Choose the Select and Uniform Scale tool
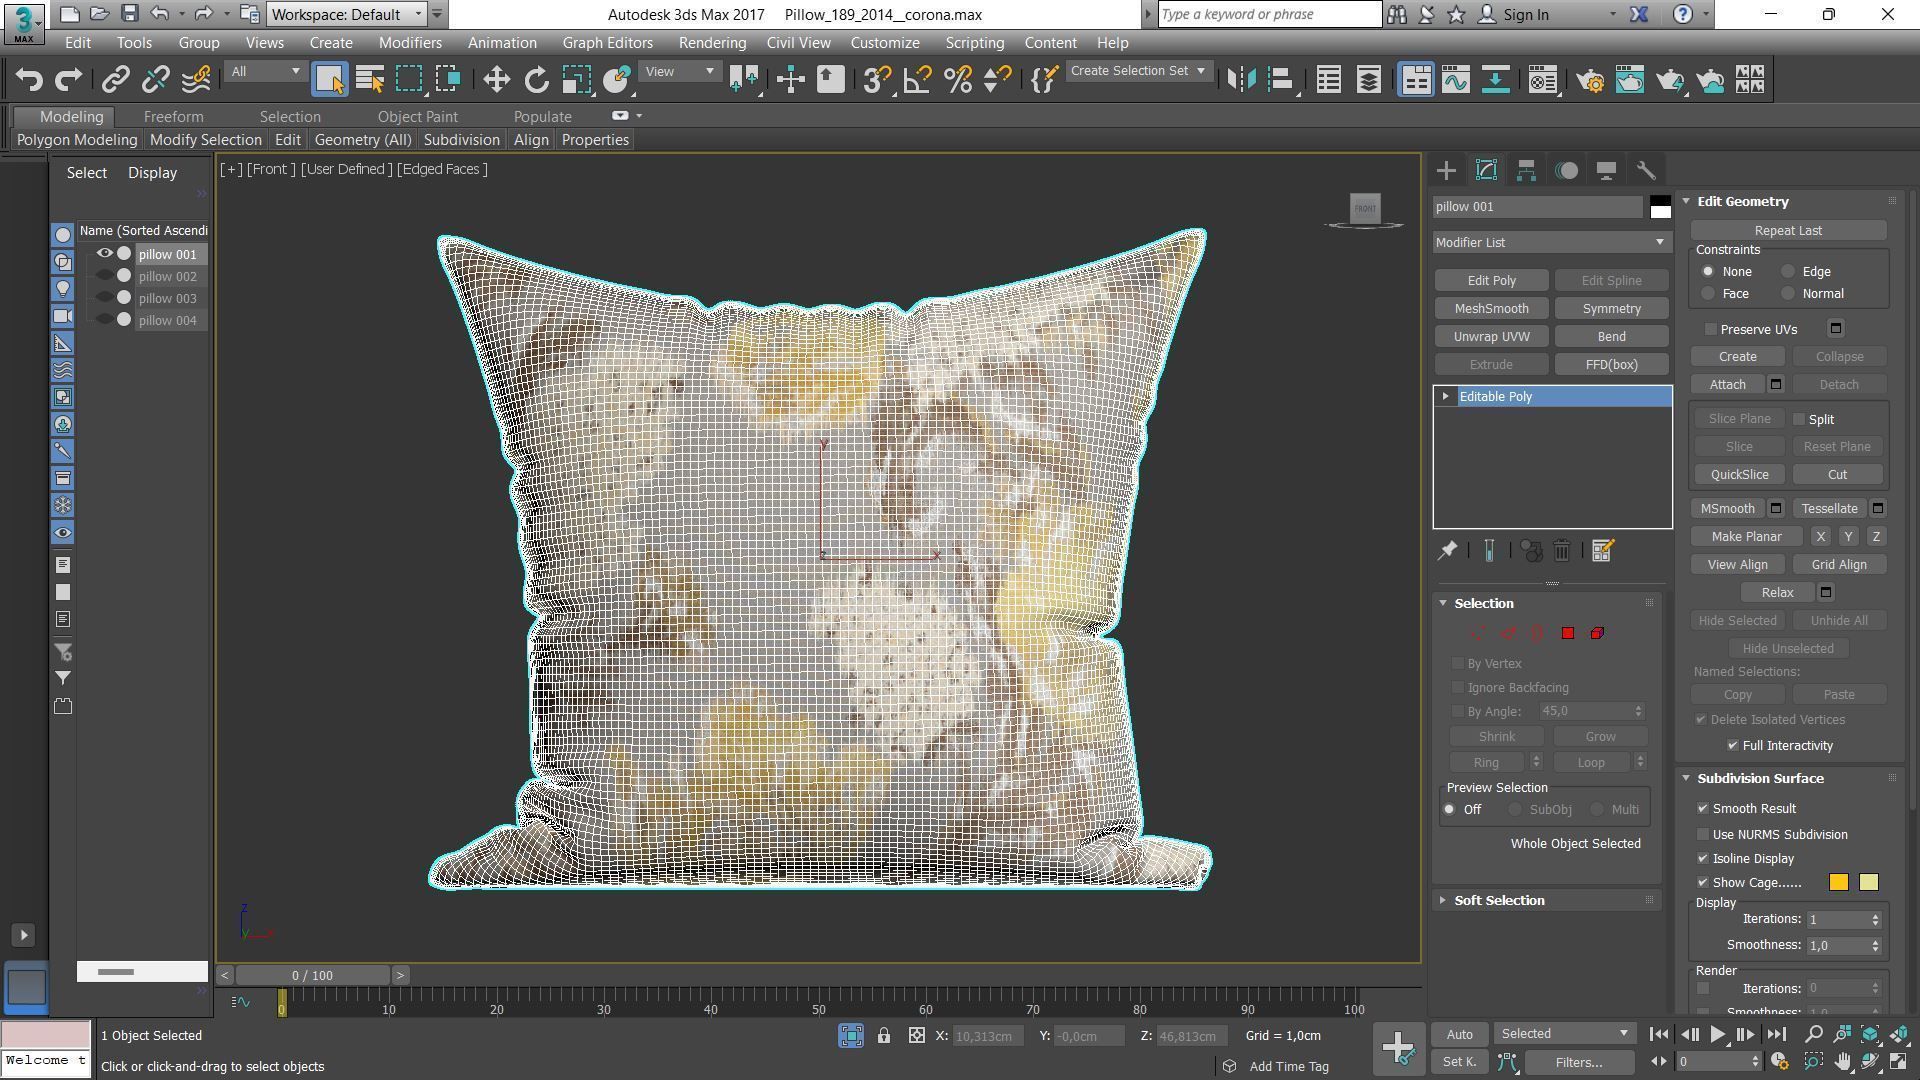The image size is (1920, 1080). click(x=577, y=80)
